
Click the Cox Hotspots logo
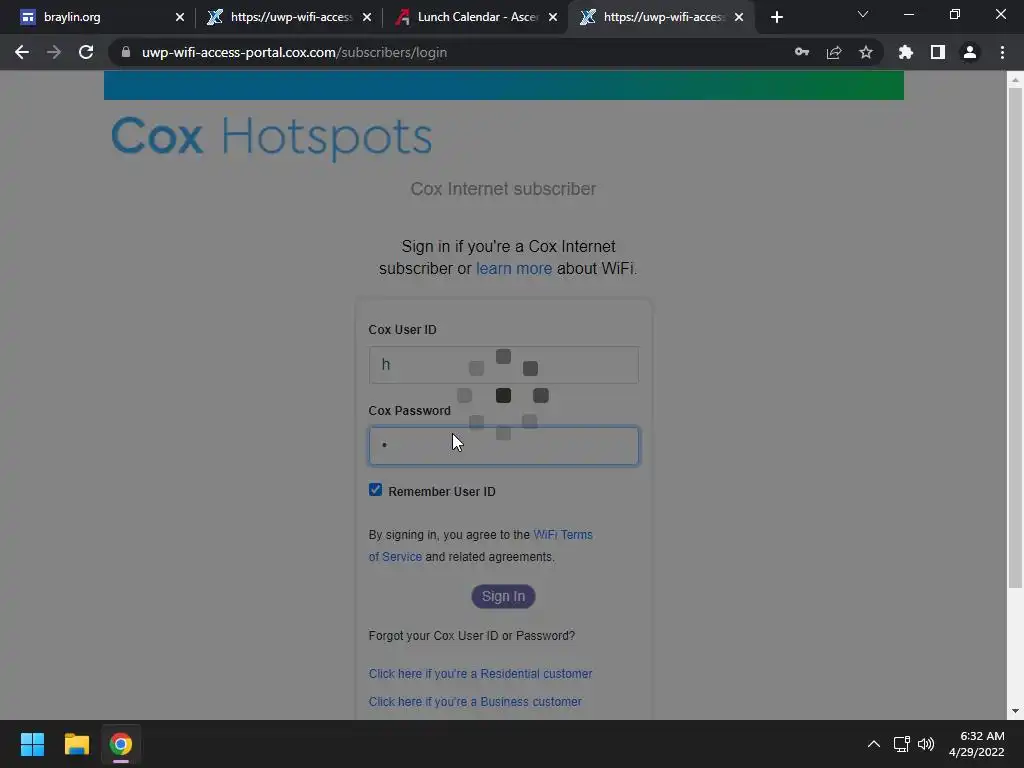[272, 137]
